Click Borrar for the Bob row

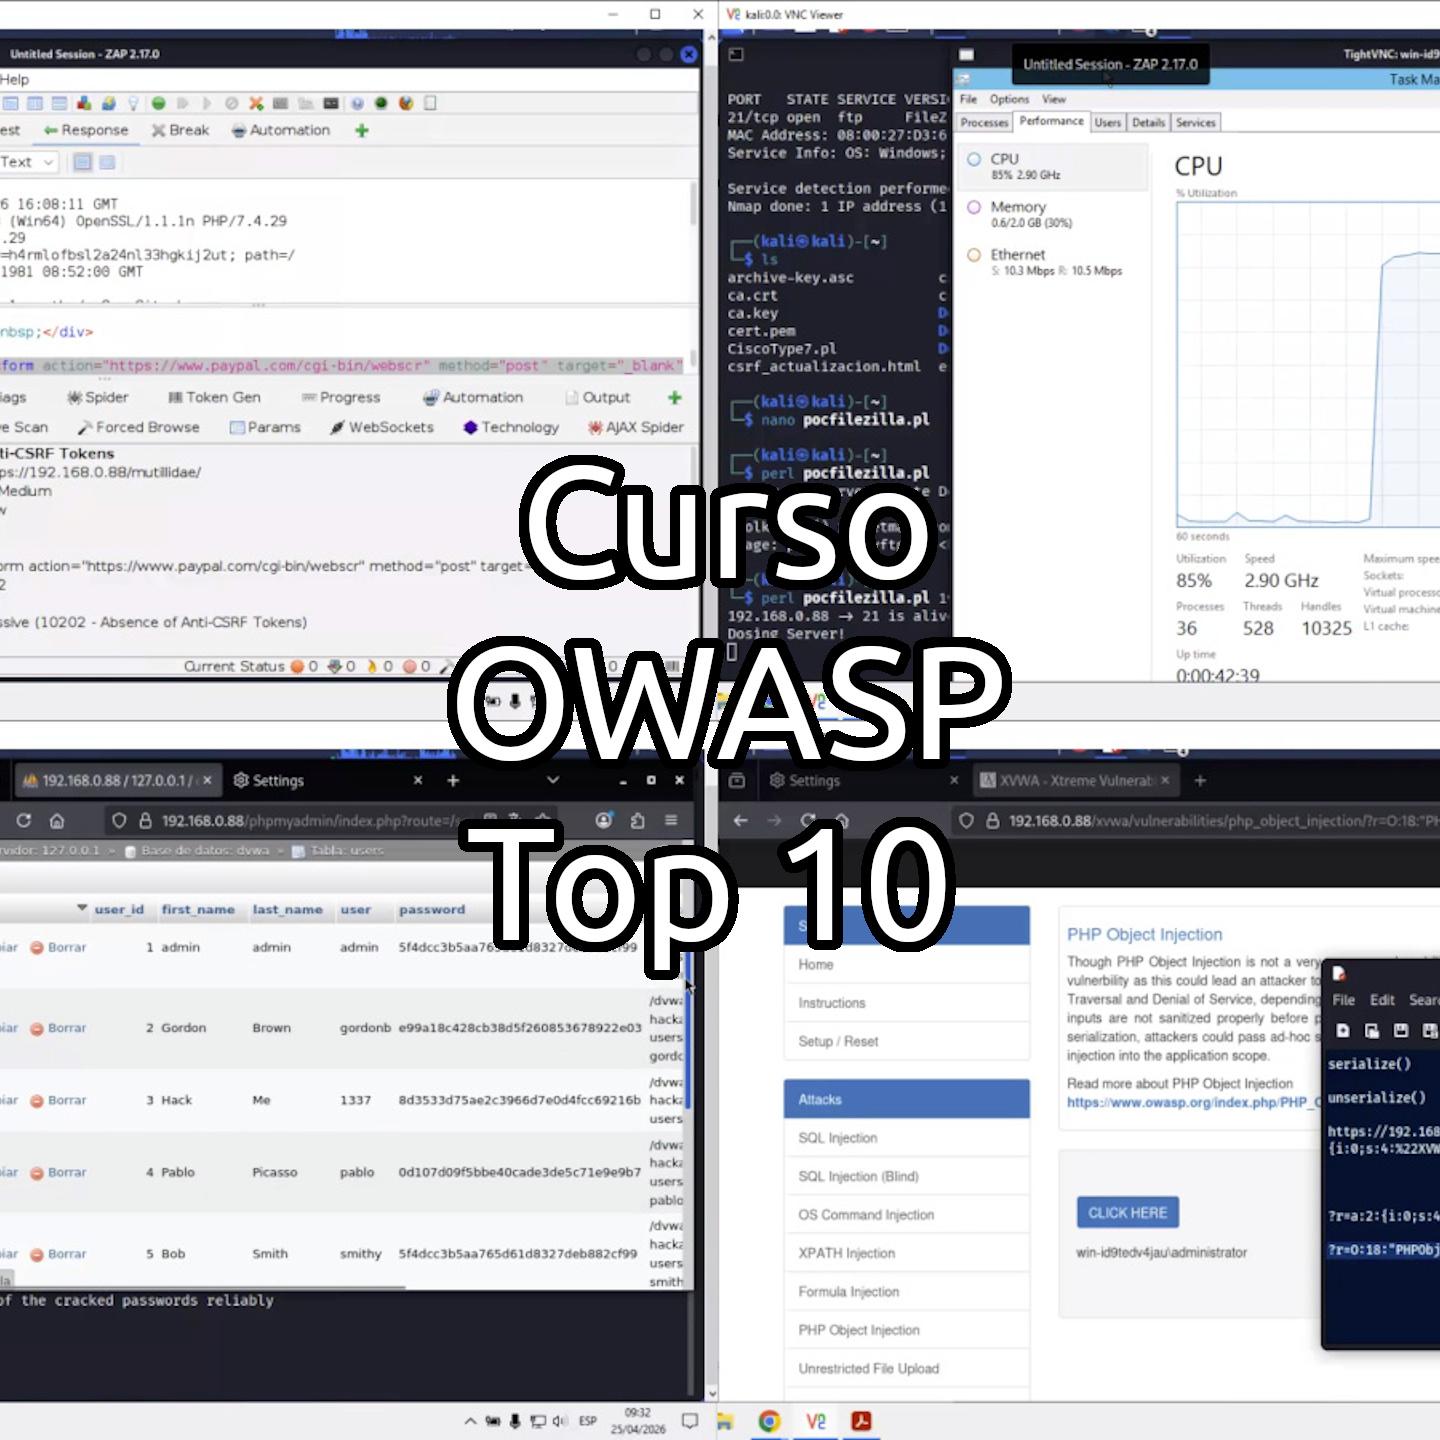(x=59, y=1254)
